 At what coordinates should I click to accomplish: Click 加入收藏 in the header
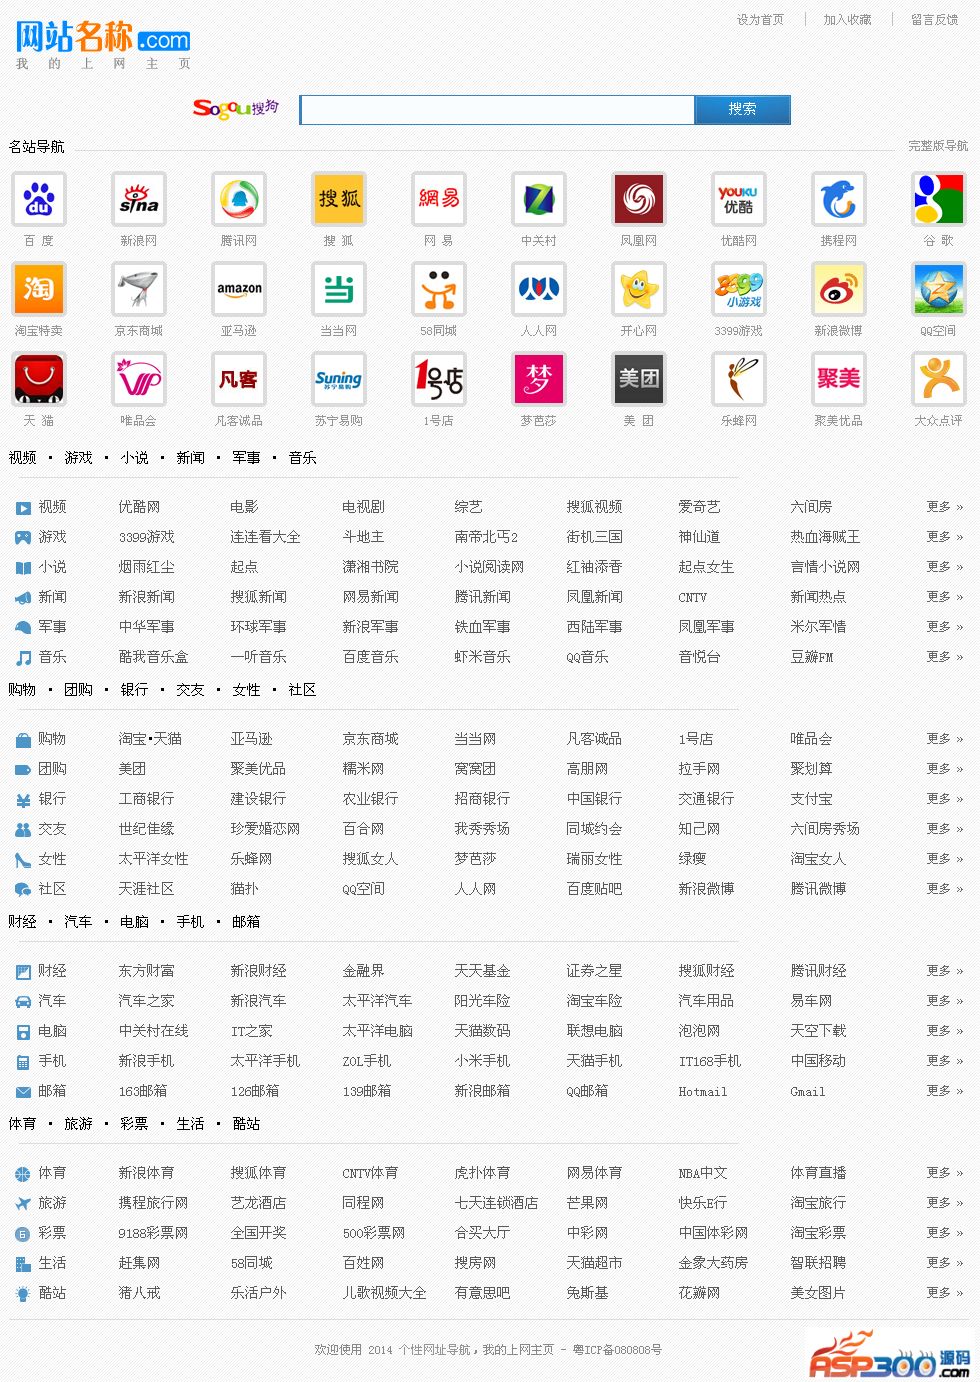[847, 19]
